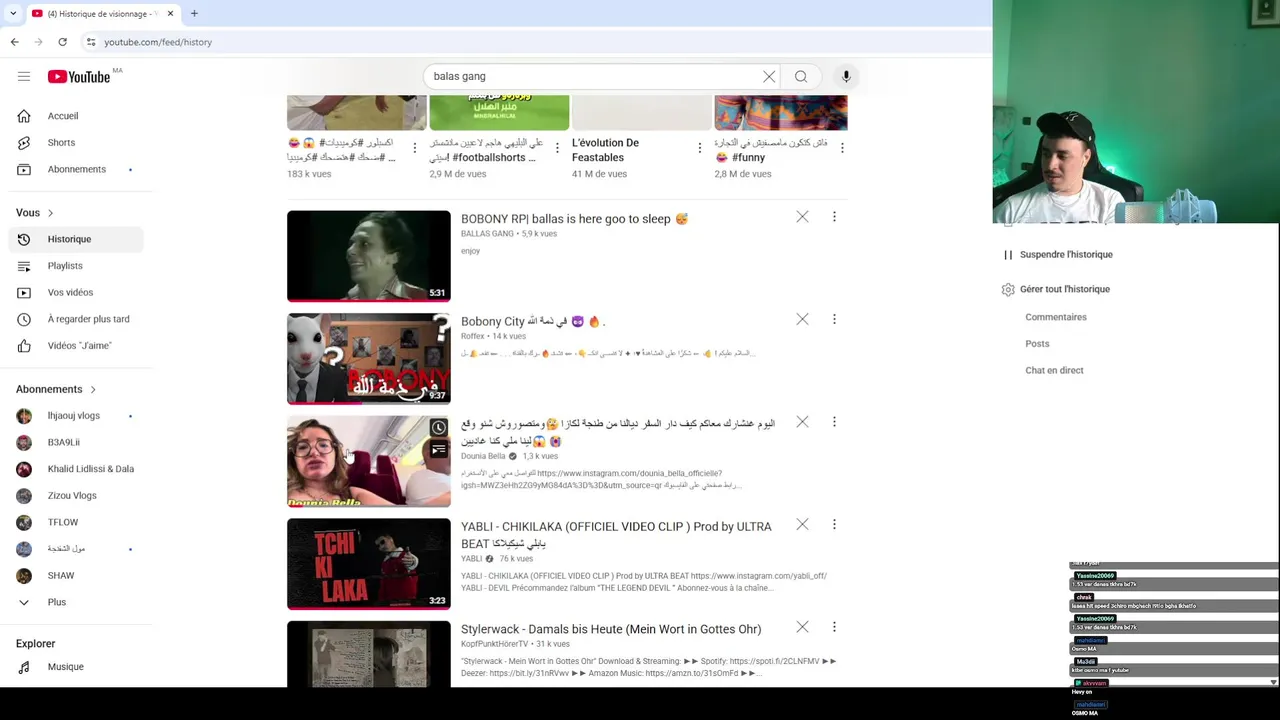
Task: Open options for the #footballshorts short
Action: (x=557, y=148)
